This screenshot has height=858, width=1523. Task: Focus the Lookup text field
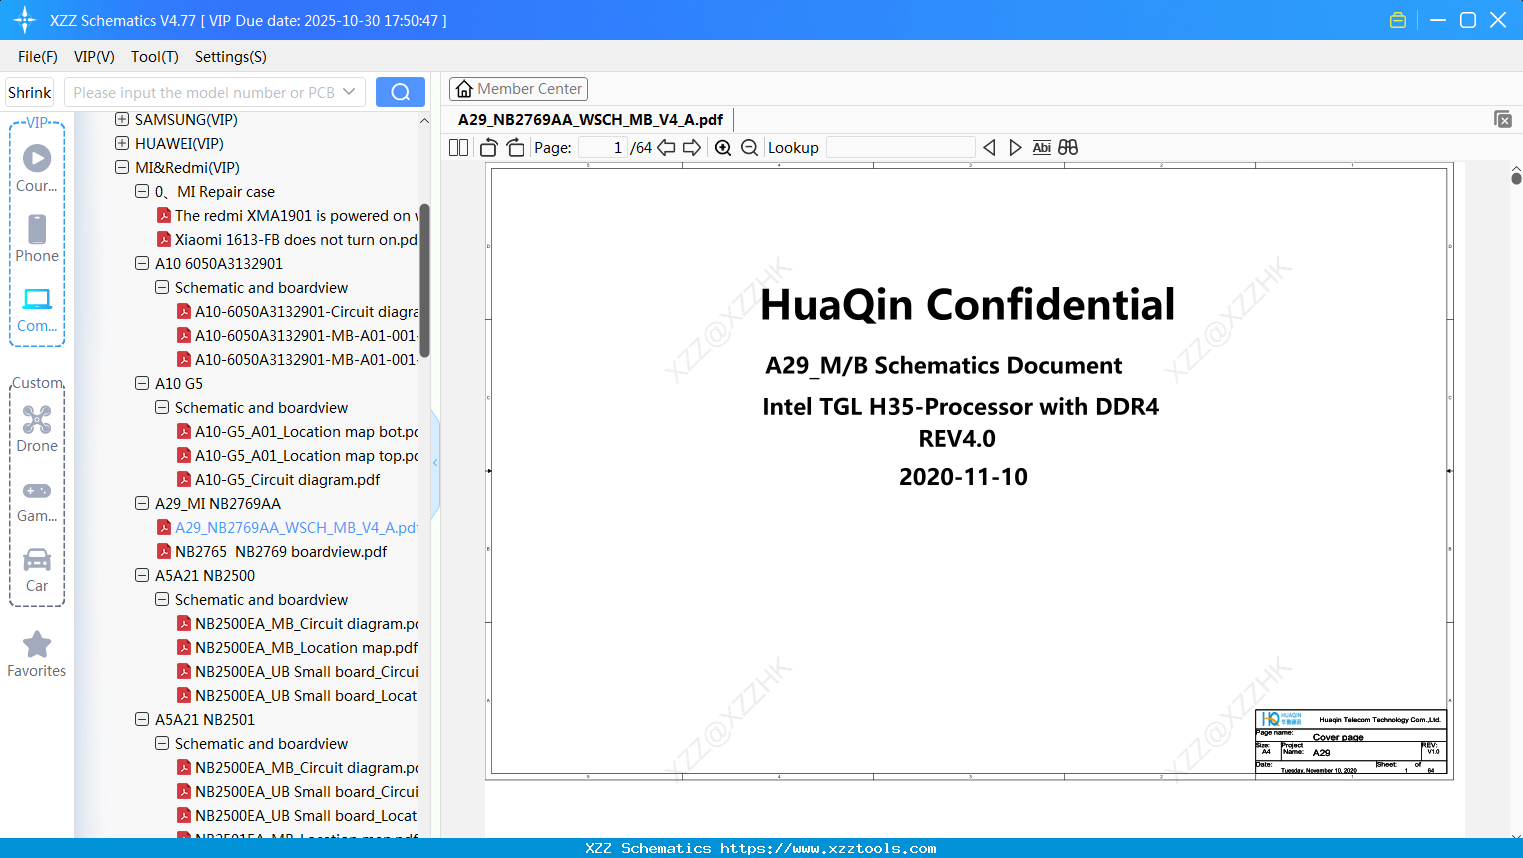(900, 148)
